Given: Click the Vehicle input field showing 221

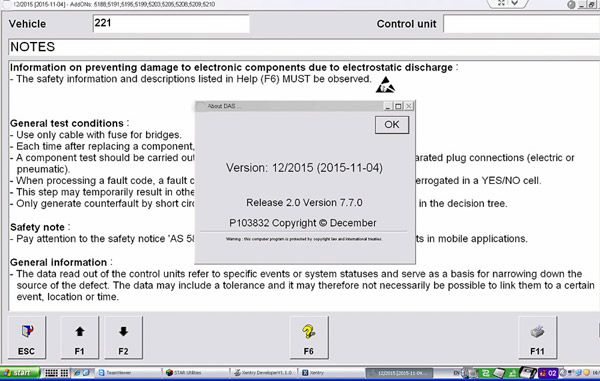Looking at the screenshot, I should click(x=171, y=24).
